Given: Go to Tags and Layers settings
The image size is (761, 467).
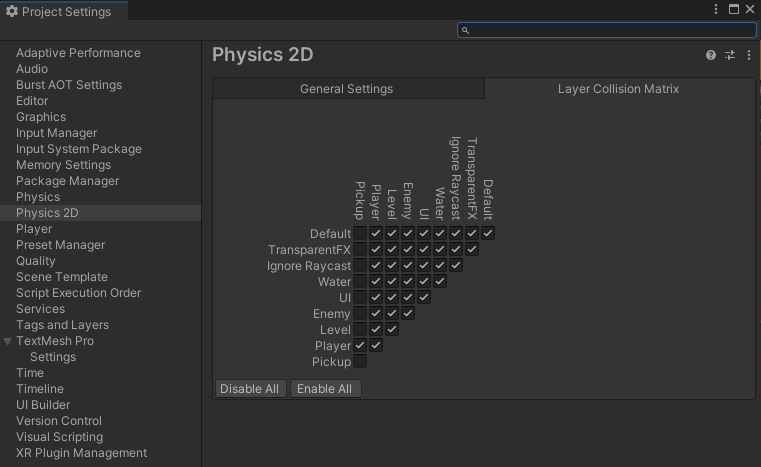Looking at the screenshot, I should point(62,325).
